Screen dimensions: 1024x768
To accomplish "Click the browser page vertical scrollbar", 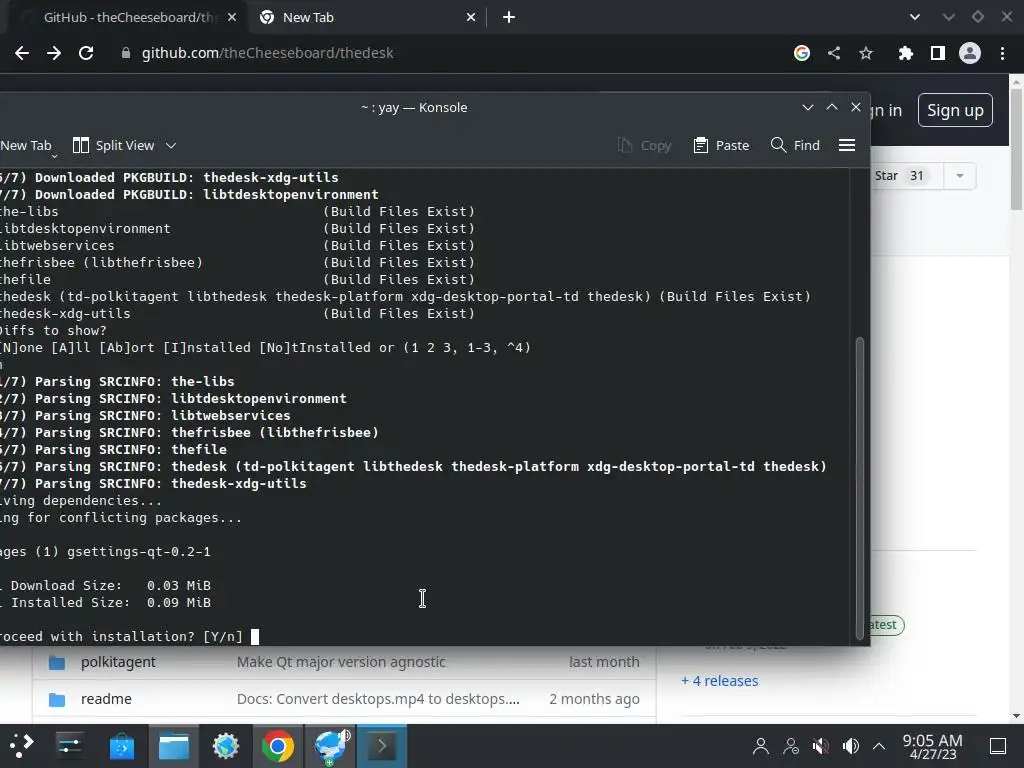I will (1016, 149).
